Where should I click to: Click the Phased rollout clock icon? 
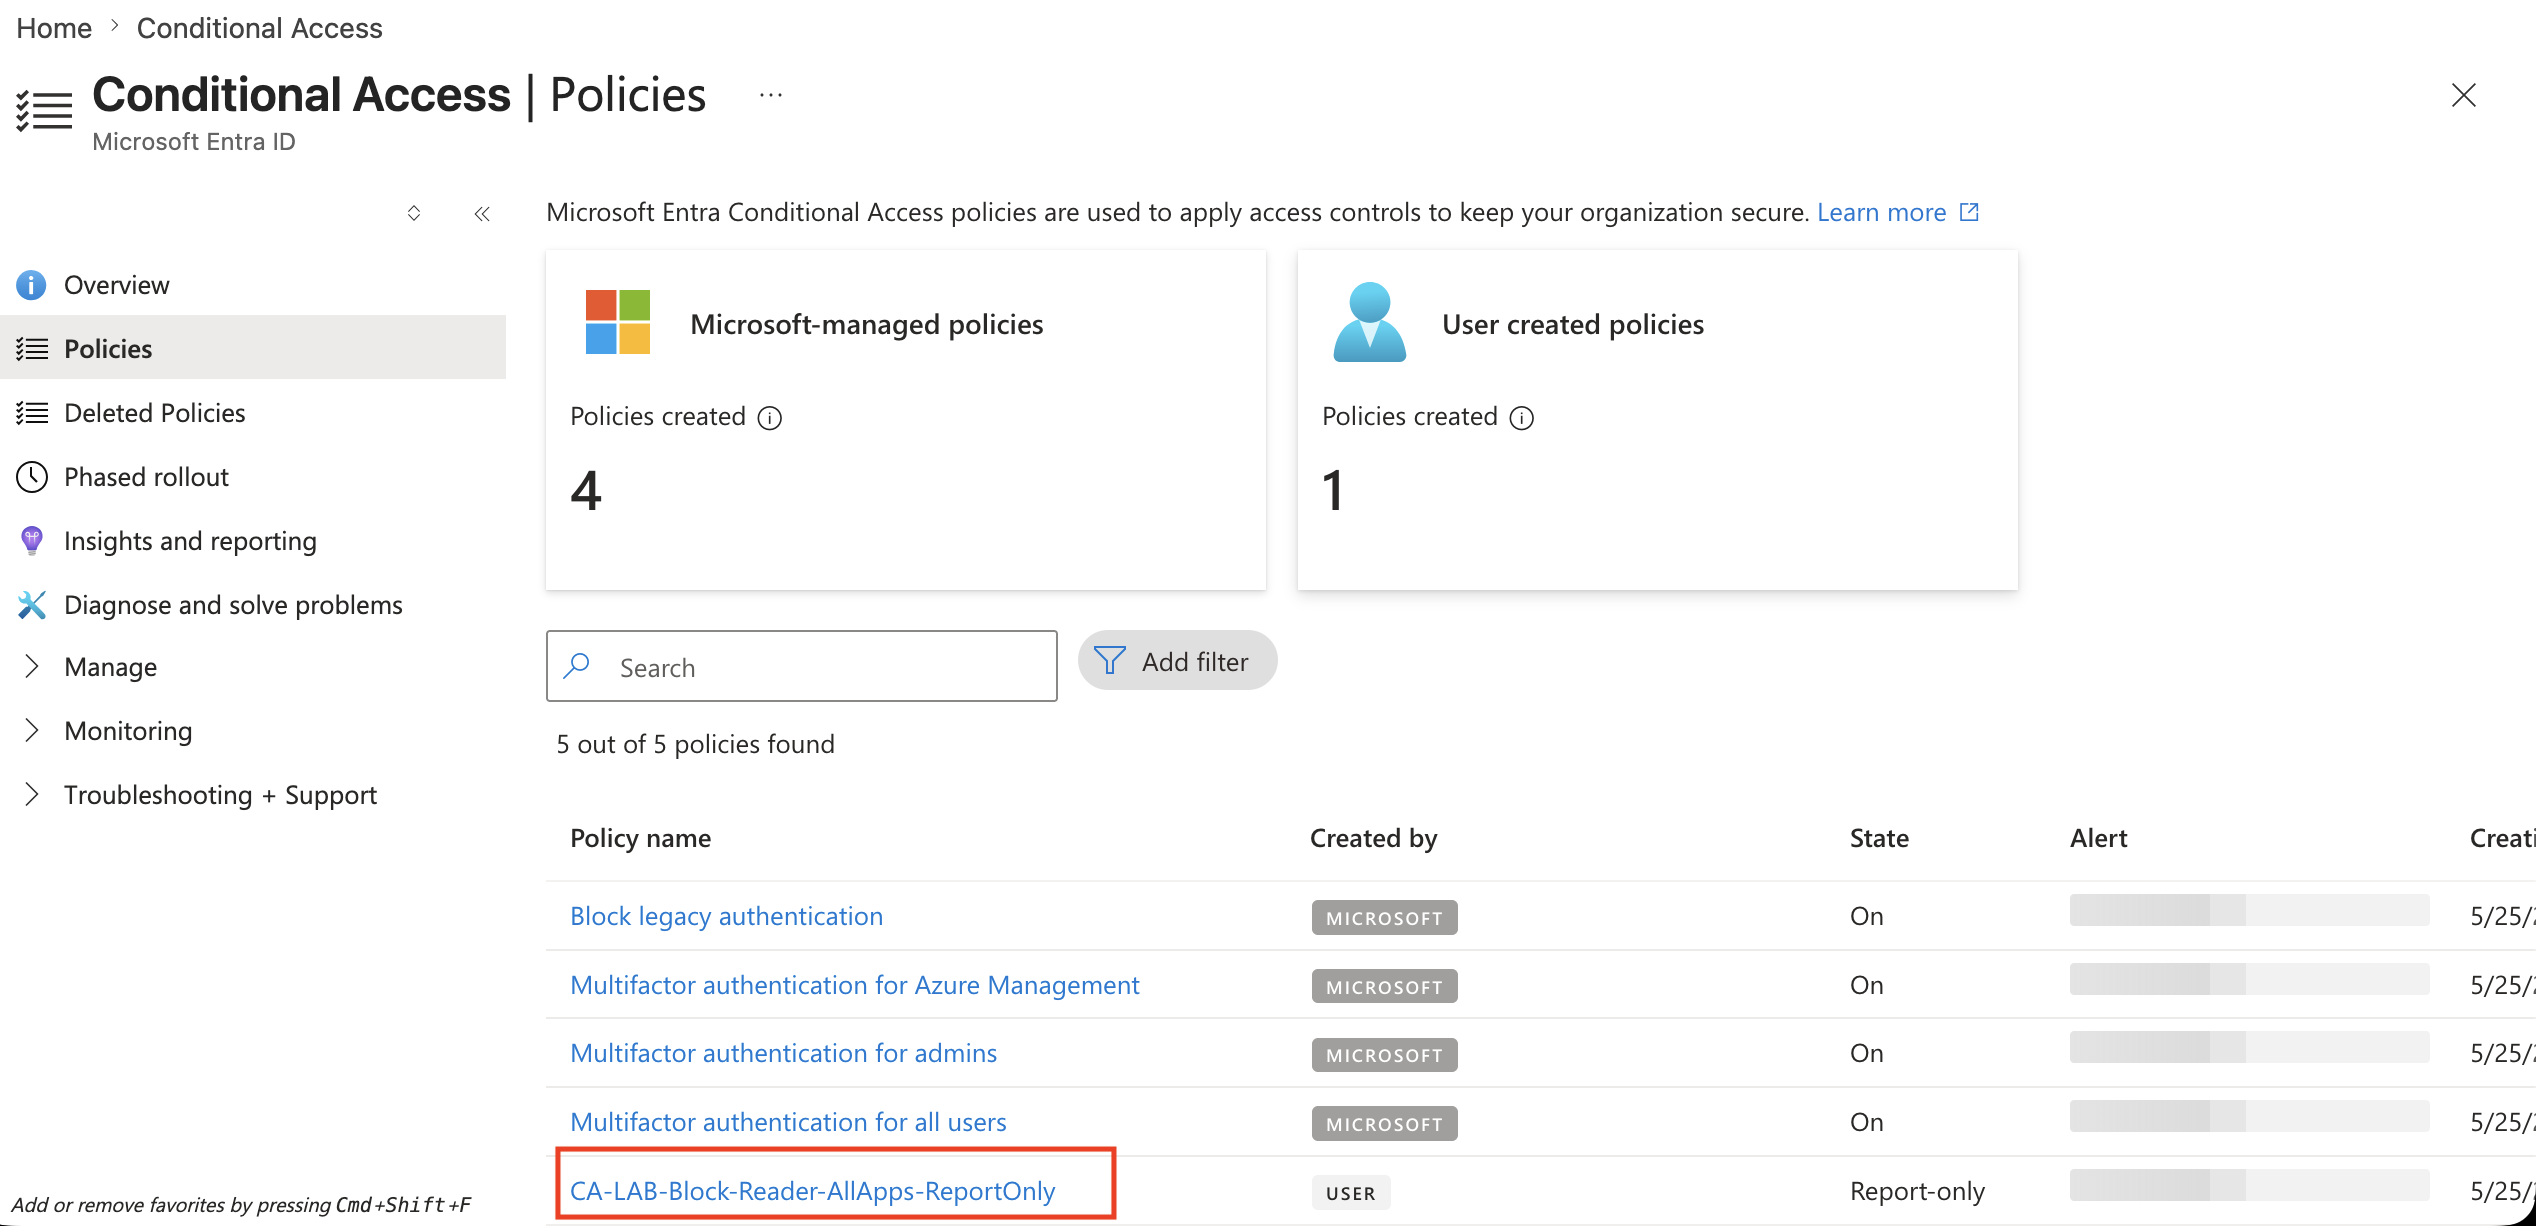click(x=32, y=477)
